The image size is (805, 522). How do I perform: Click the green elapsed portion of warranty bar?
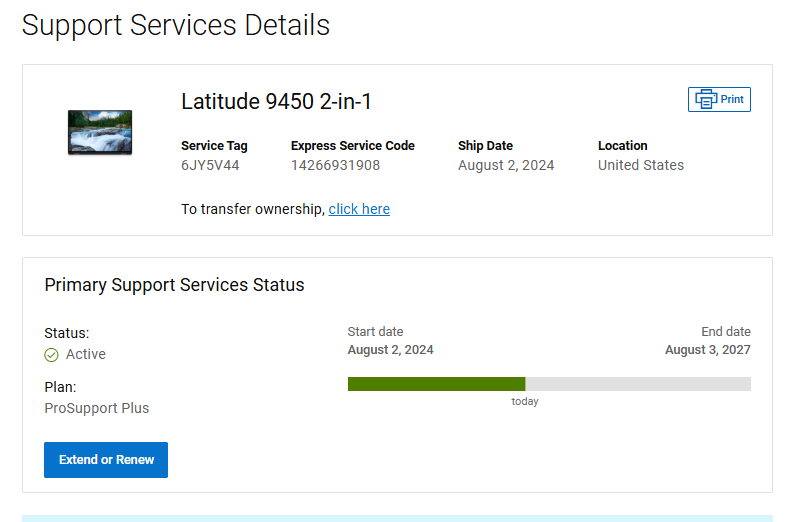point(436,384)
